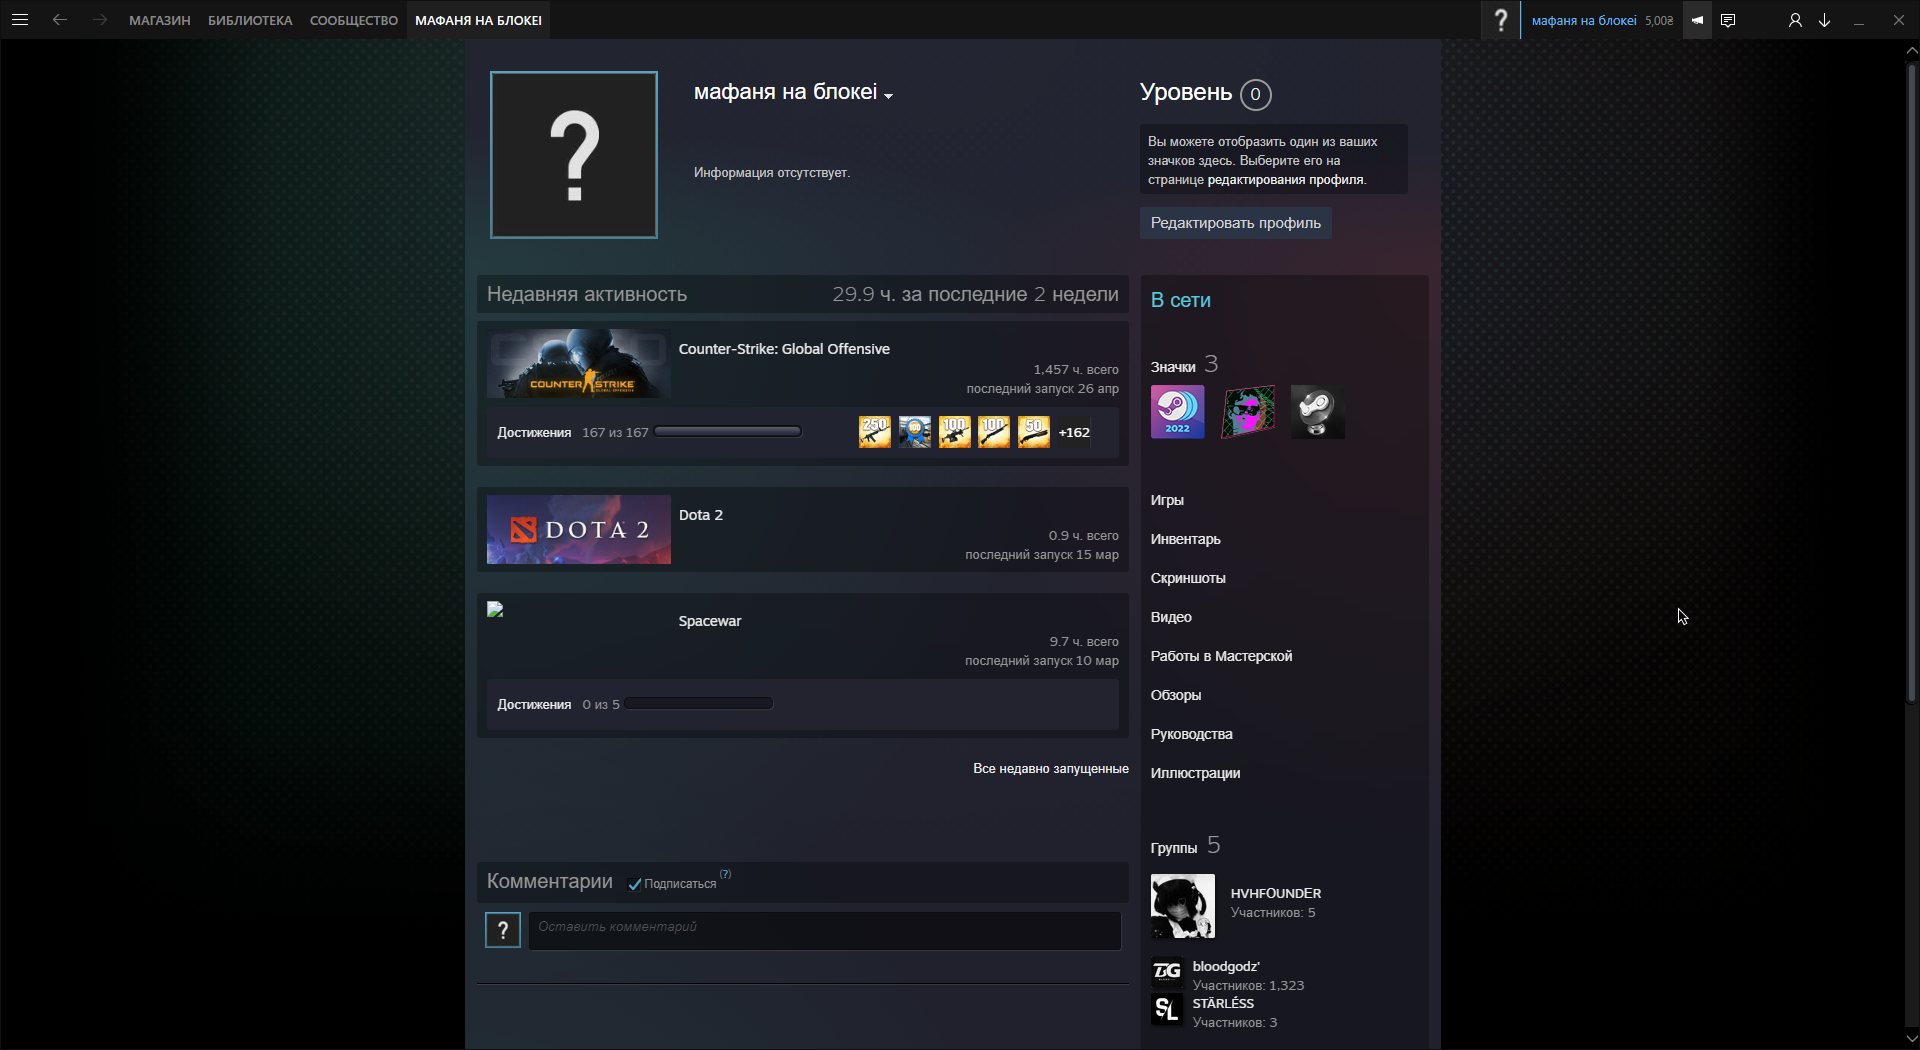Open the STARLESS group name
This screenshot has width=1920, height=1050.
(x=1223, y=1003)
